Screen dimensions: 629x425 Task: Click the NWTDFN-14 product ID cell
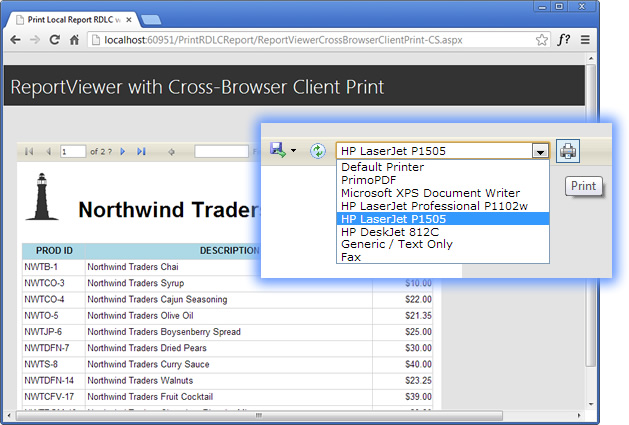point(54,380)
